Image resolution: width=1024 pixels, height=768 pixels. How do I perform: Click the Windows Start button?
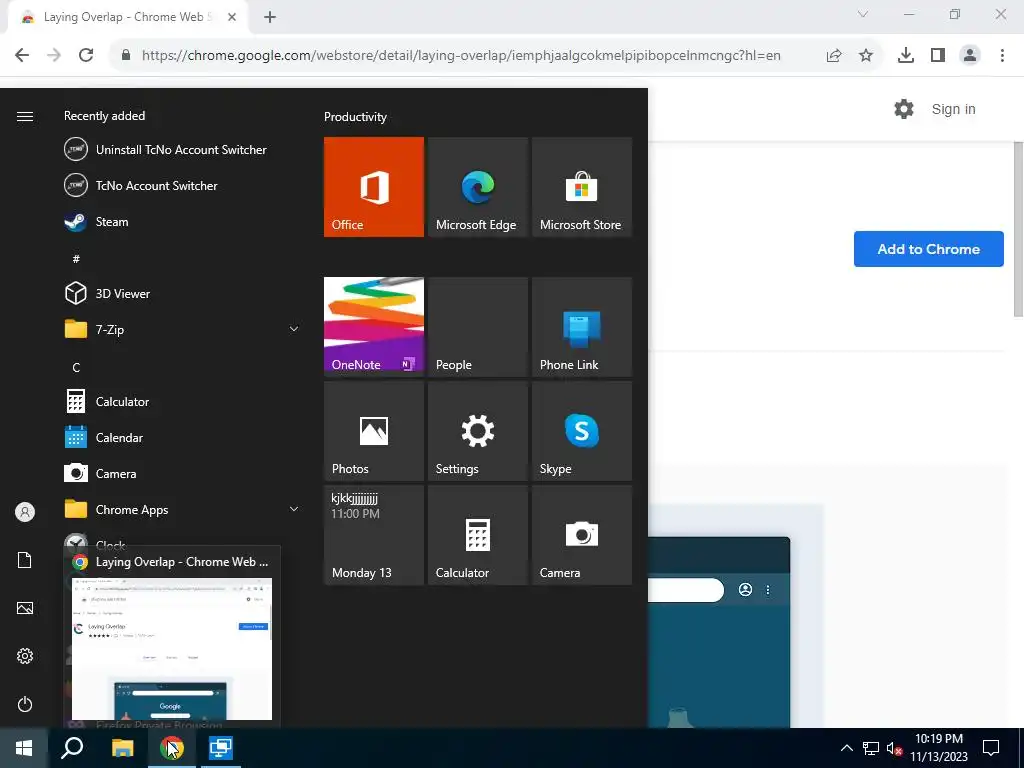[x=24, y=748]
